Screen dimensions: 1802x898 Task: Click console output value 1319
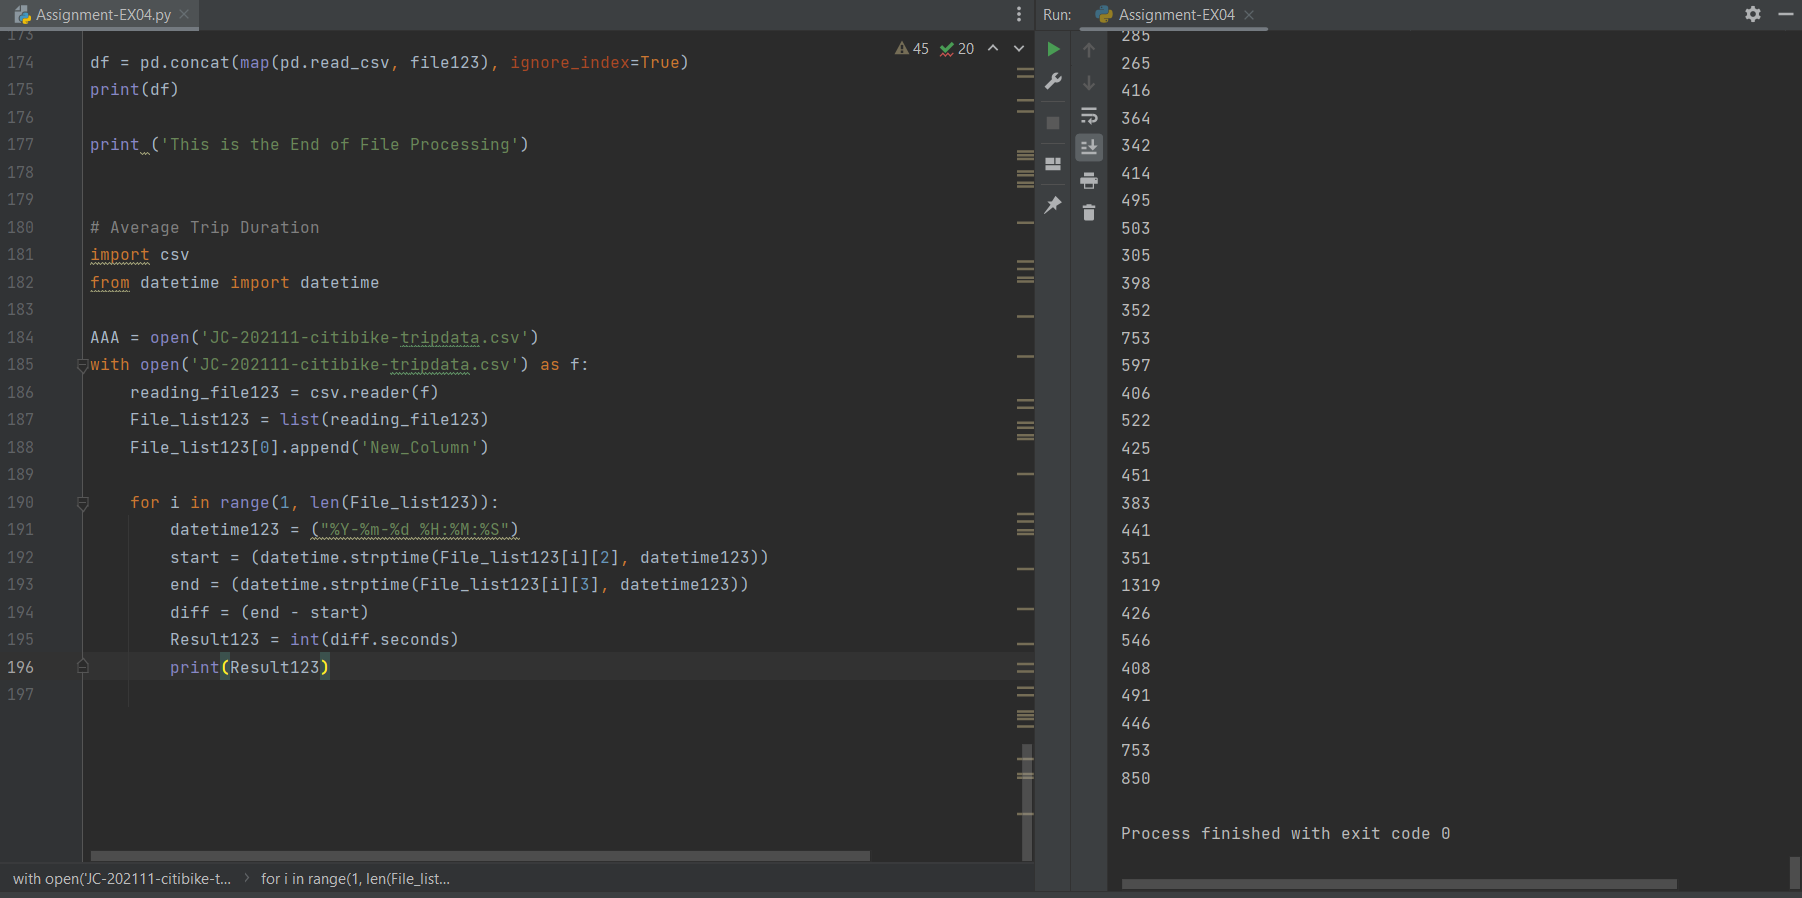click(x=1141, y=586)
